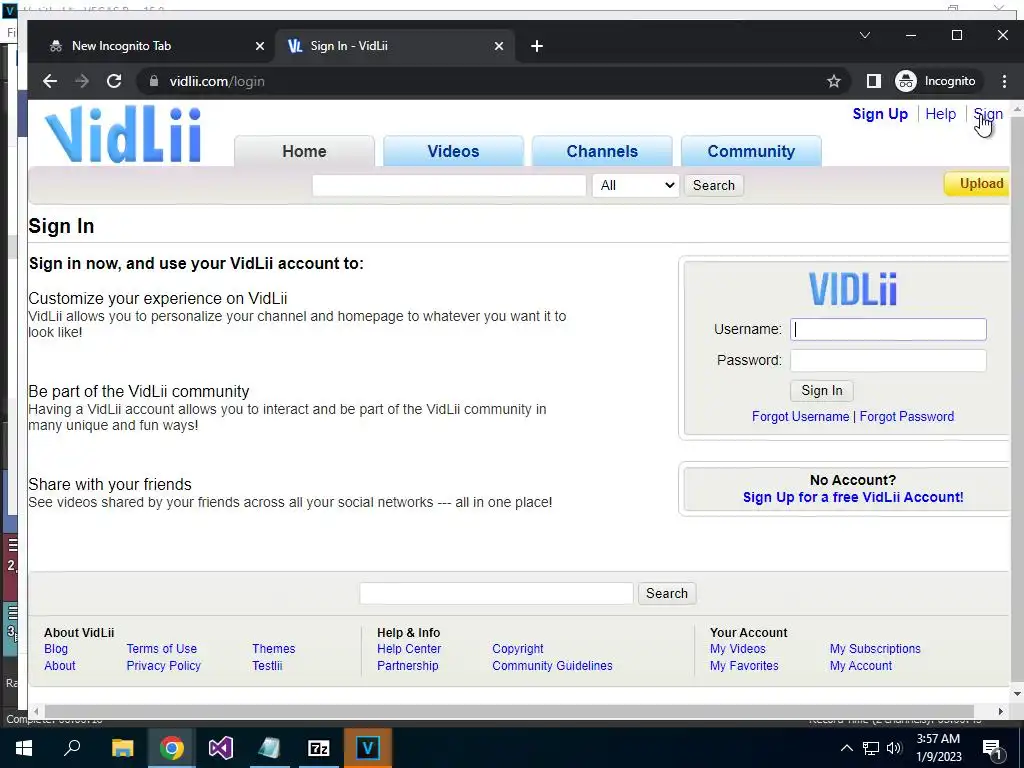Open the Home navigation tab
The width and height of the screenshot is (1024, 768).
coord(304,151)
